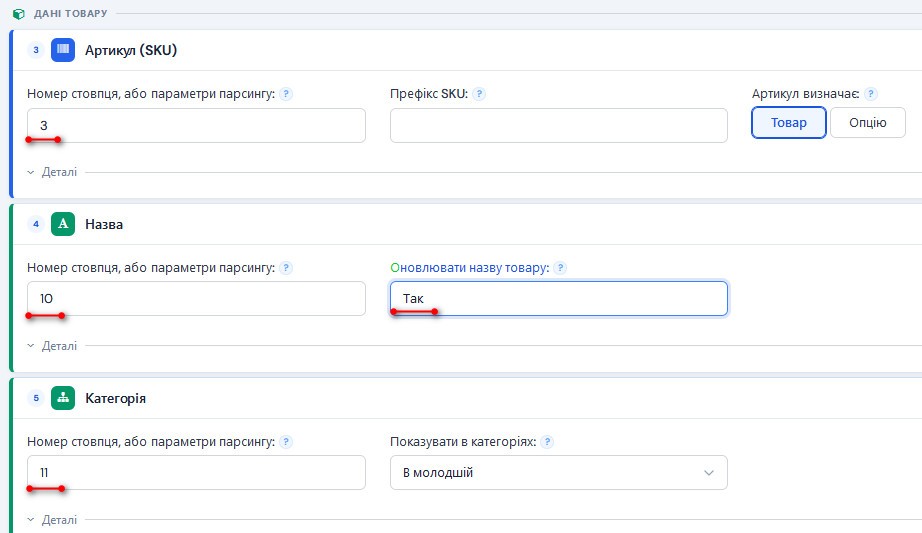Focus the SKU column number field containing 3

(x=196, y=125)
